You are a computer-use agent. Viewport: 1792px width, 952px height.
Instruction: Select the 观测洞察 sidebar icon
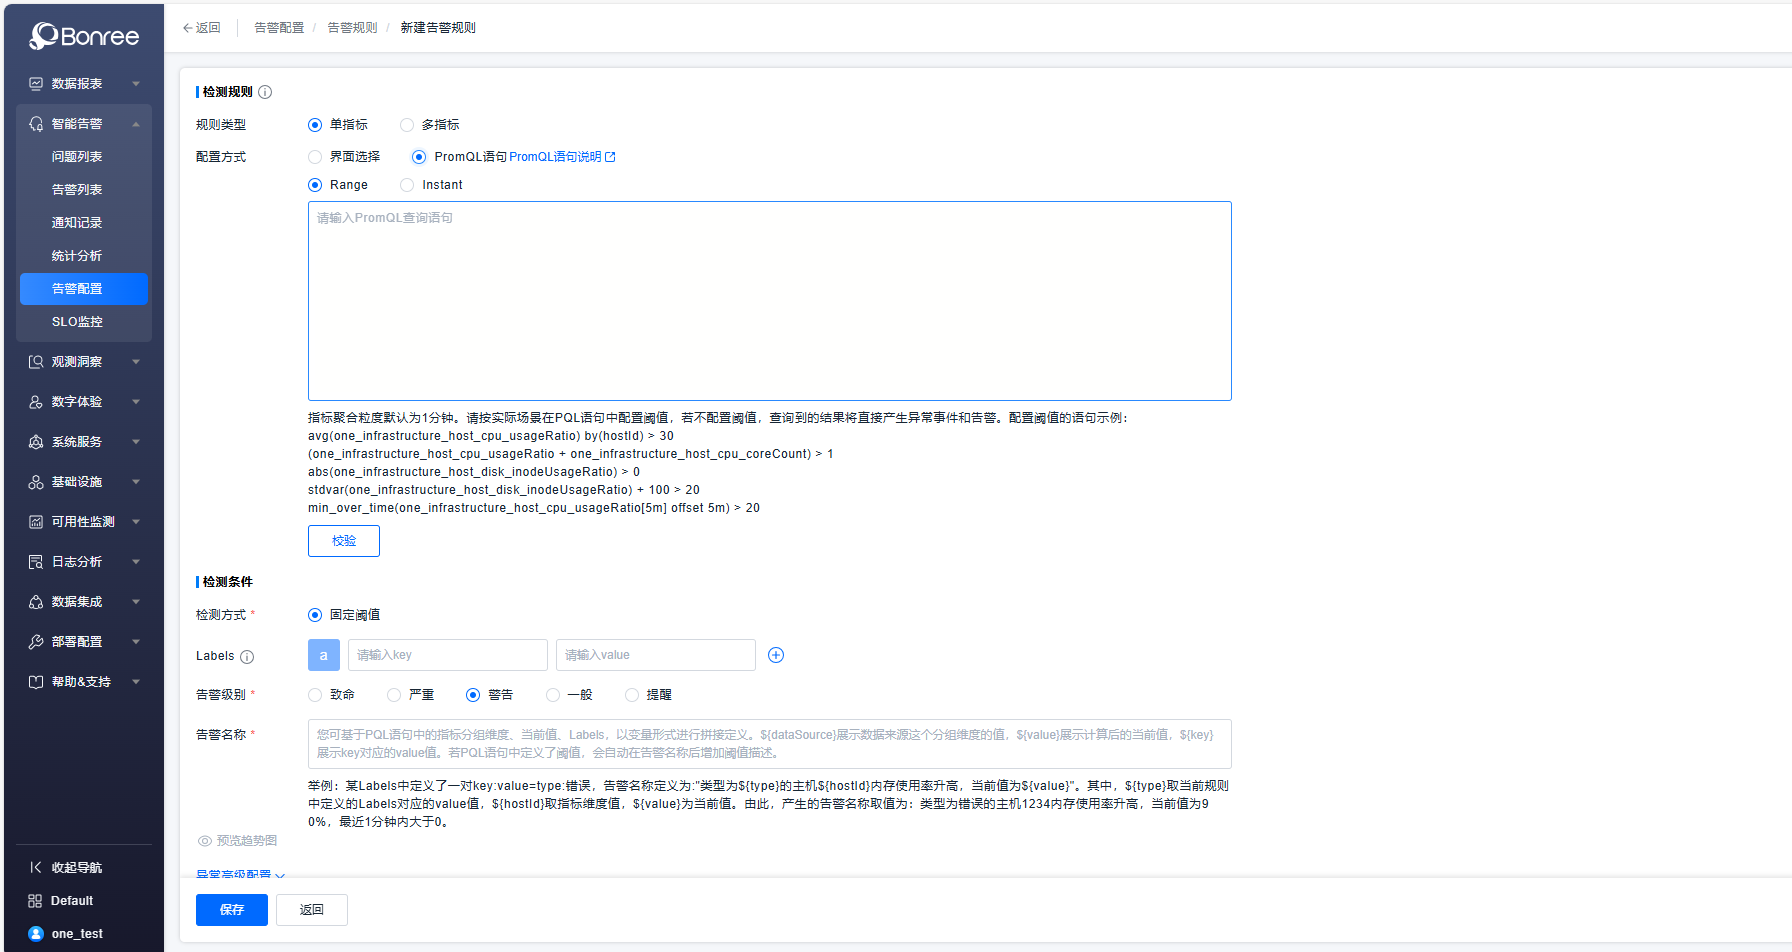tap(35, 361)
